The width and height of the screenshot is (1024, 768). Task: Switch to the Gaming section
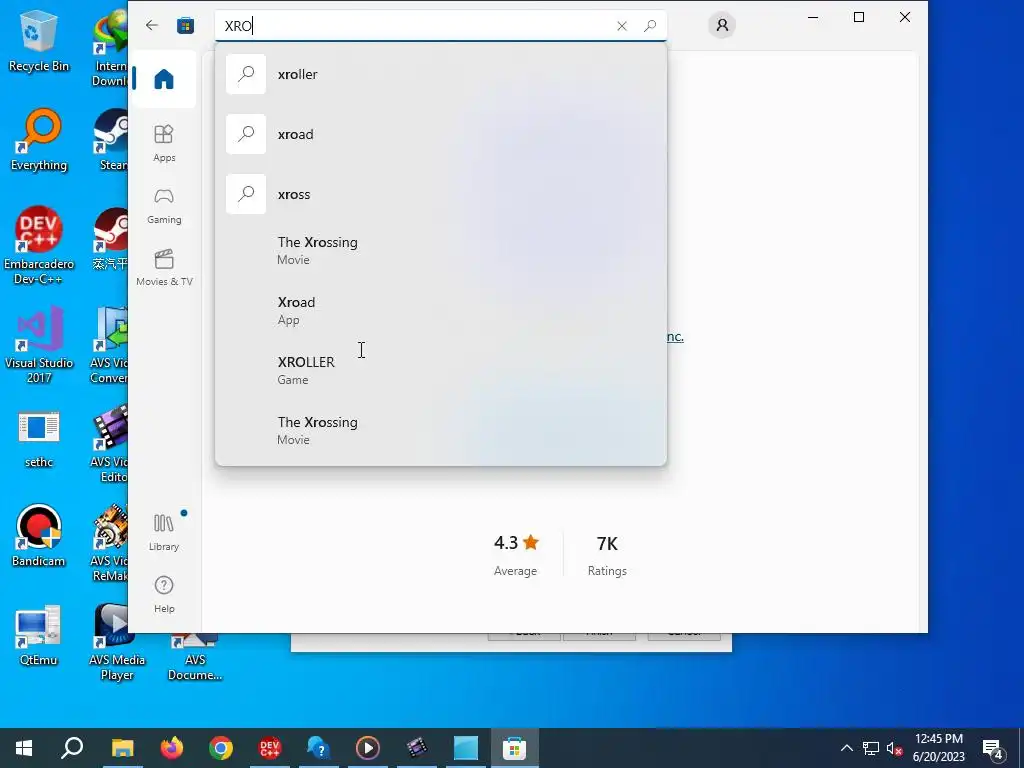pos(164,206)
